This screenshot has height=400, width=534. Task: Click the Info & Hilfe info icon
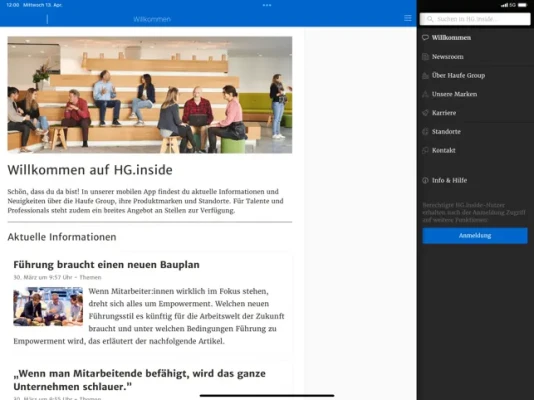pos(425,180)
